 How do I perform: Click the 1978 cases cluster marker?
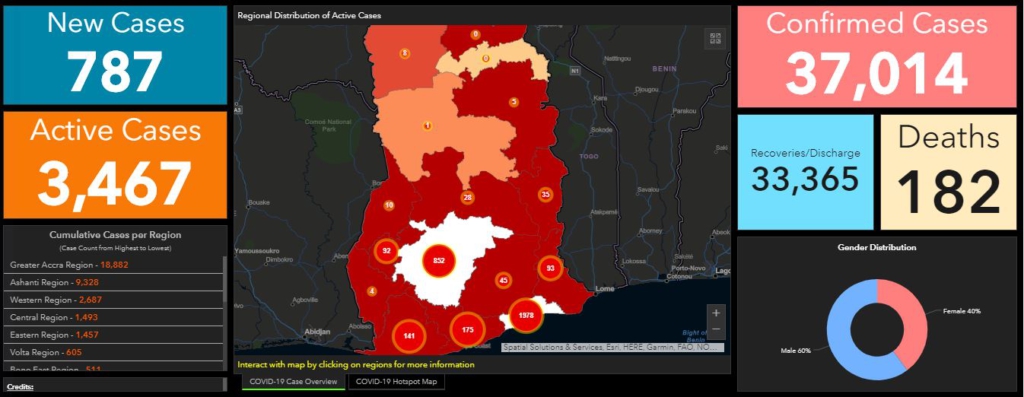click(x=526, y=315)
